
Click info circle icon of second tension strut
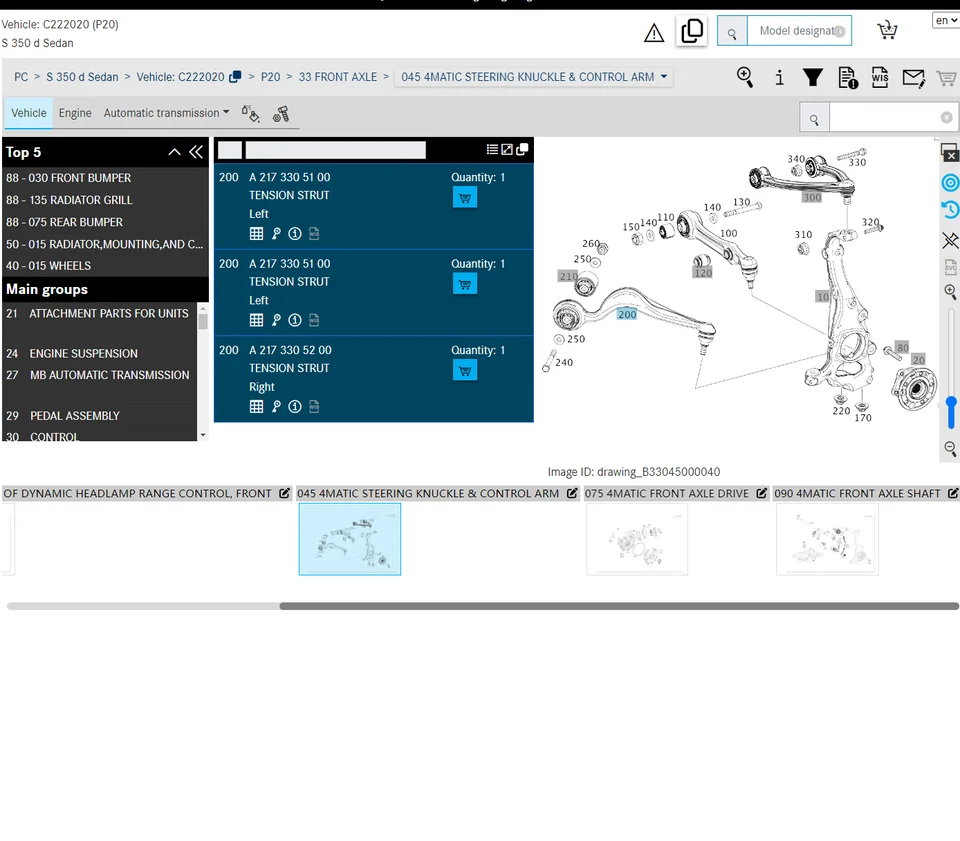point(295,320)
